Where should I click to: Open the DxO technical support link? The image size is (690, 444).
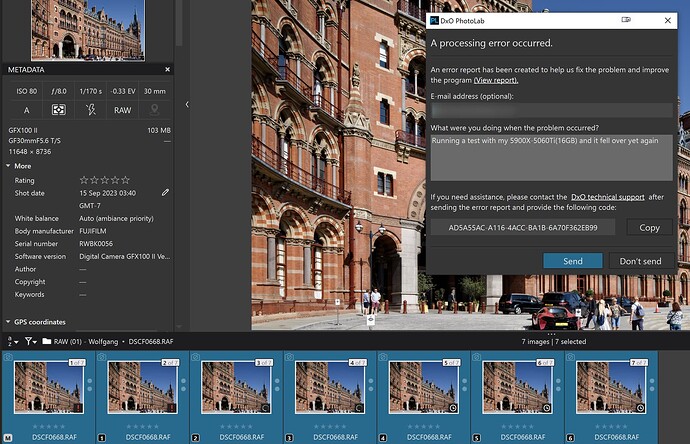click(x=607, y=198)
